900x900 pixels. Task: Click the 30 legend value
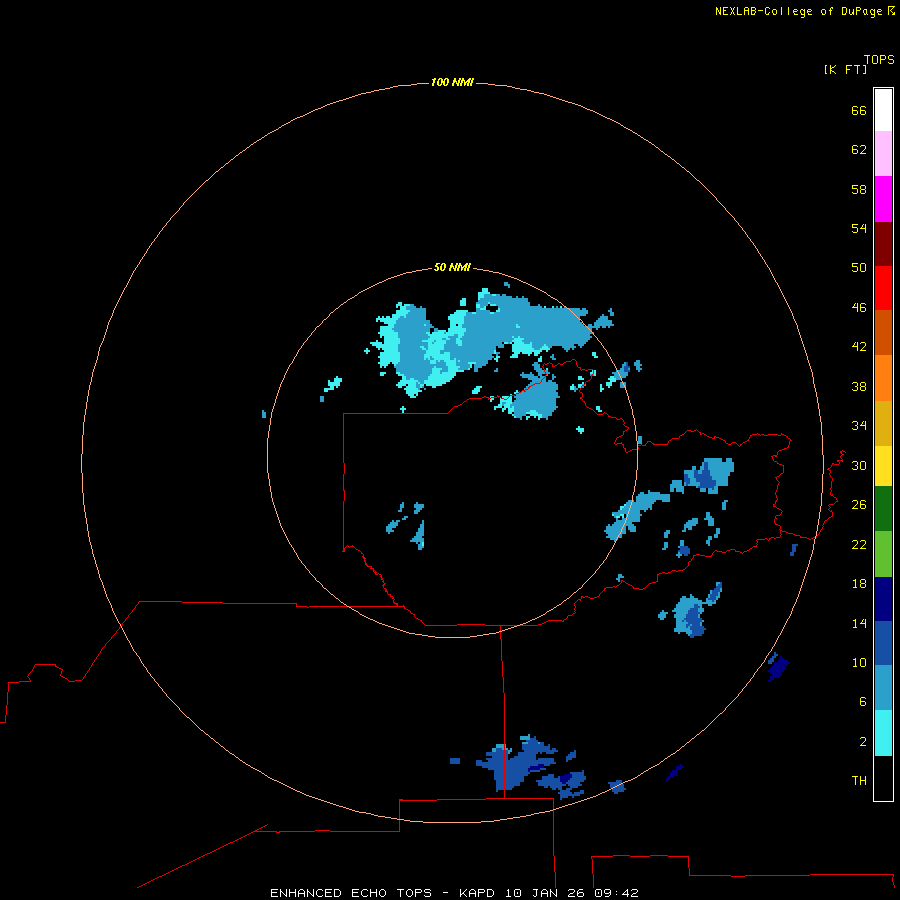859,465
